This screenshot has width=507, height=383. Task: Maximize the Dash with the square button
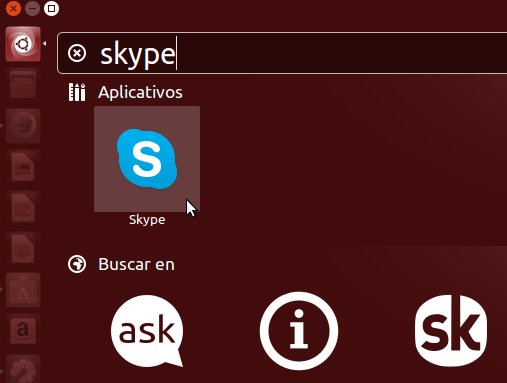(x=51, y=8)
